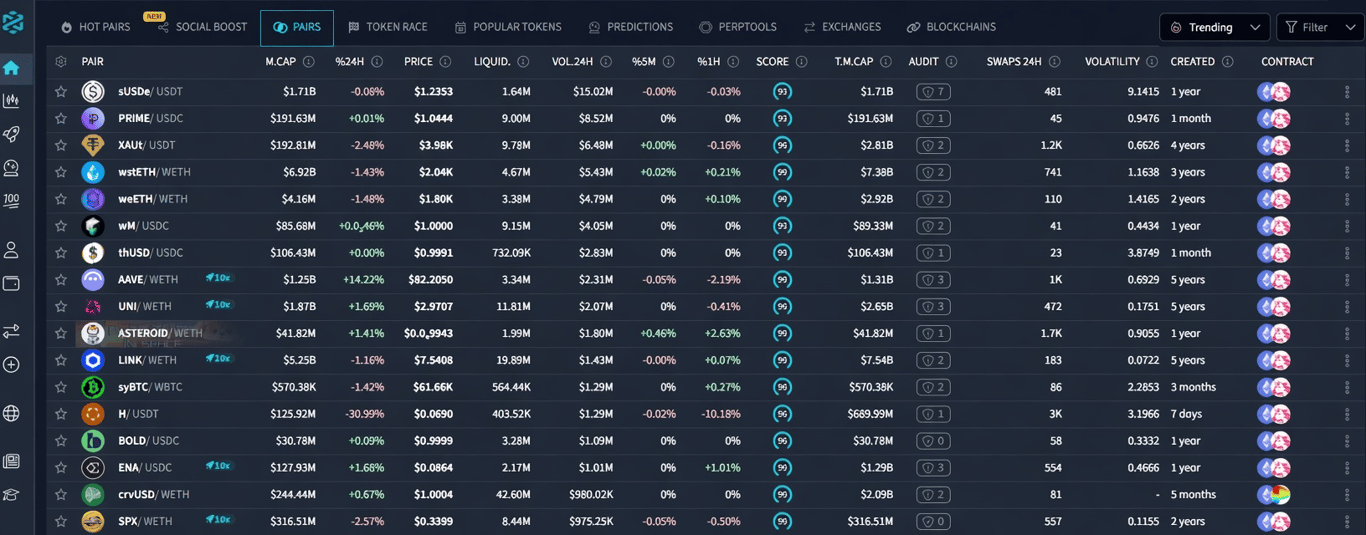
Task: Open the user account icon in sidebar
Action: [11, 249]
